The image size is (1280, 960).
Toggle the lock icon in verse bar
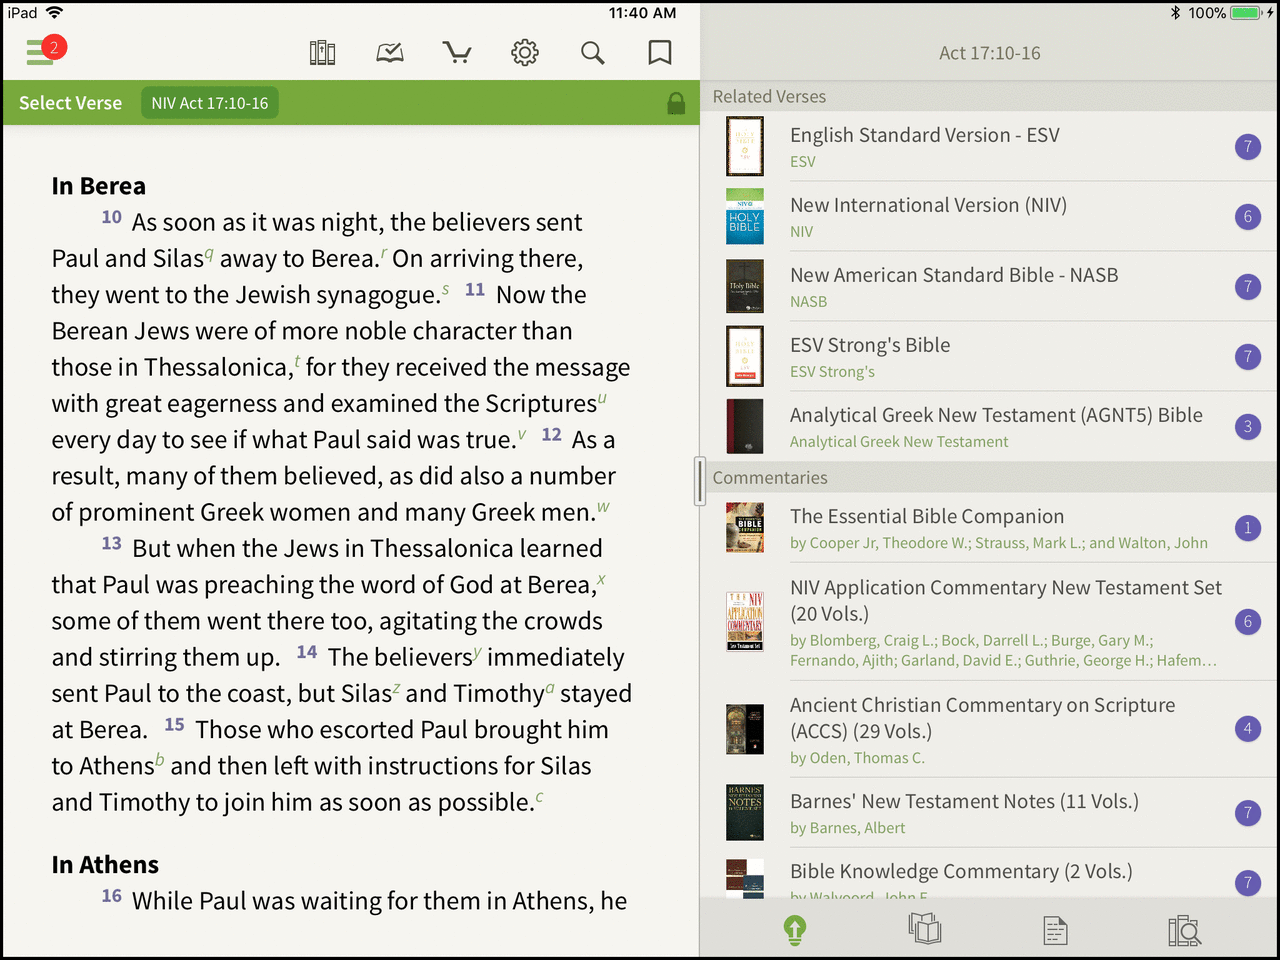coord(676,103)
